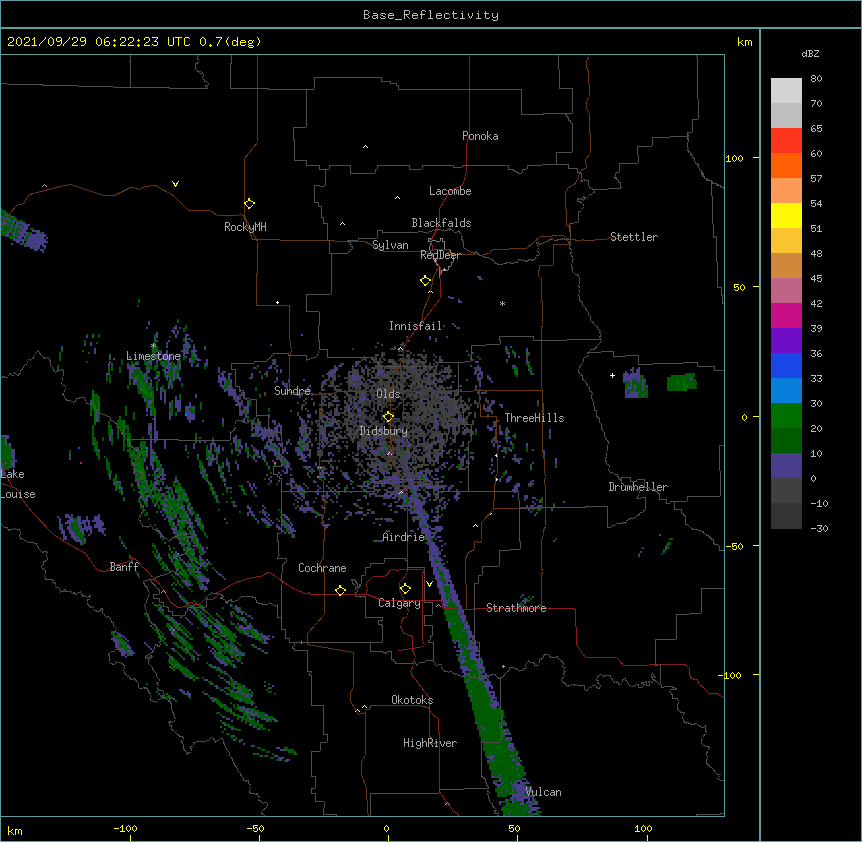Viewport: 862px width, 842px height.
Task: Click the white asterisk marker east of Innisfail
Action: [502, 303]
